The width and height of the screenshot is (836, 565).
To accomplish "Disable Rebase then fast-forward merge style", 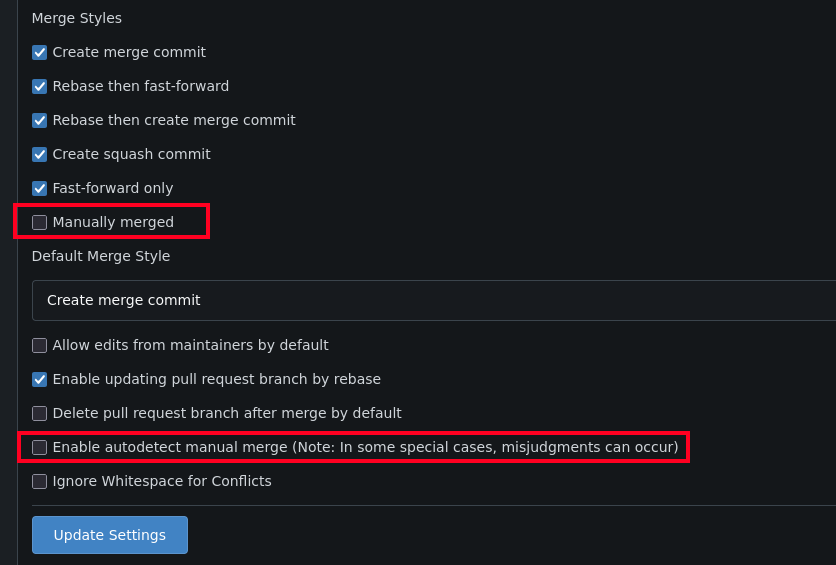I will pos(40,86).
